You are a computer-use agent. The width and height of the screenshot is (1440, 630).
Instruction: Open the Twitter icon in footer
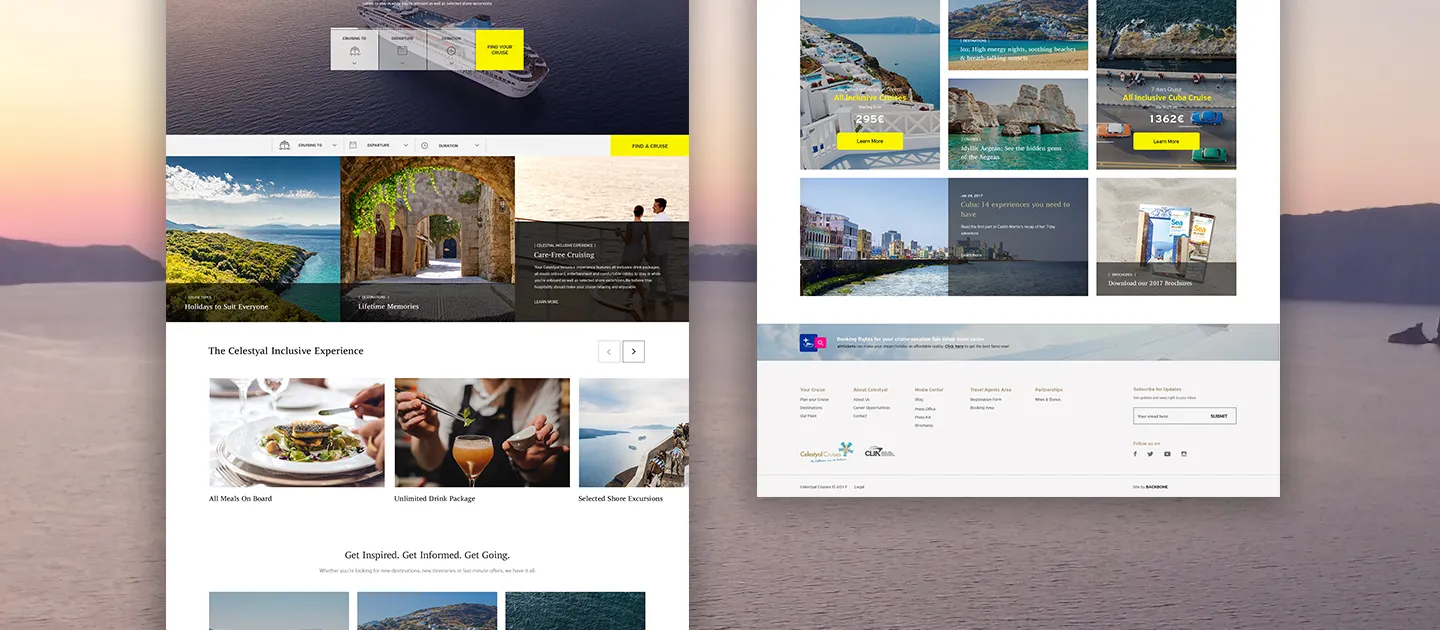(x=1150, y=454)
